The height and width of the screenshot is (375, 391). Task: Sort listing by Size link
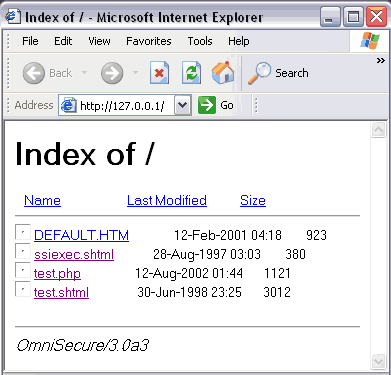pyautogui.click(x=253, y=200)
